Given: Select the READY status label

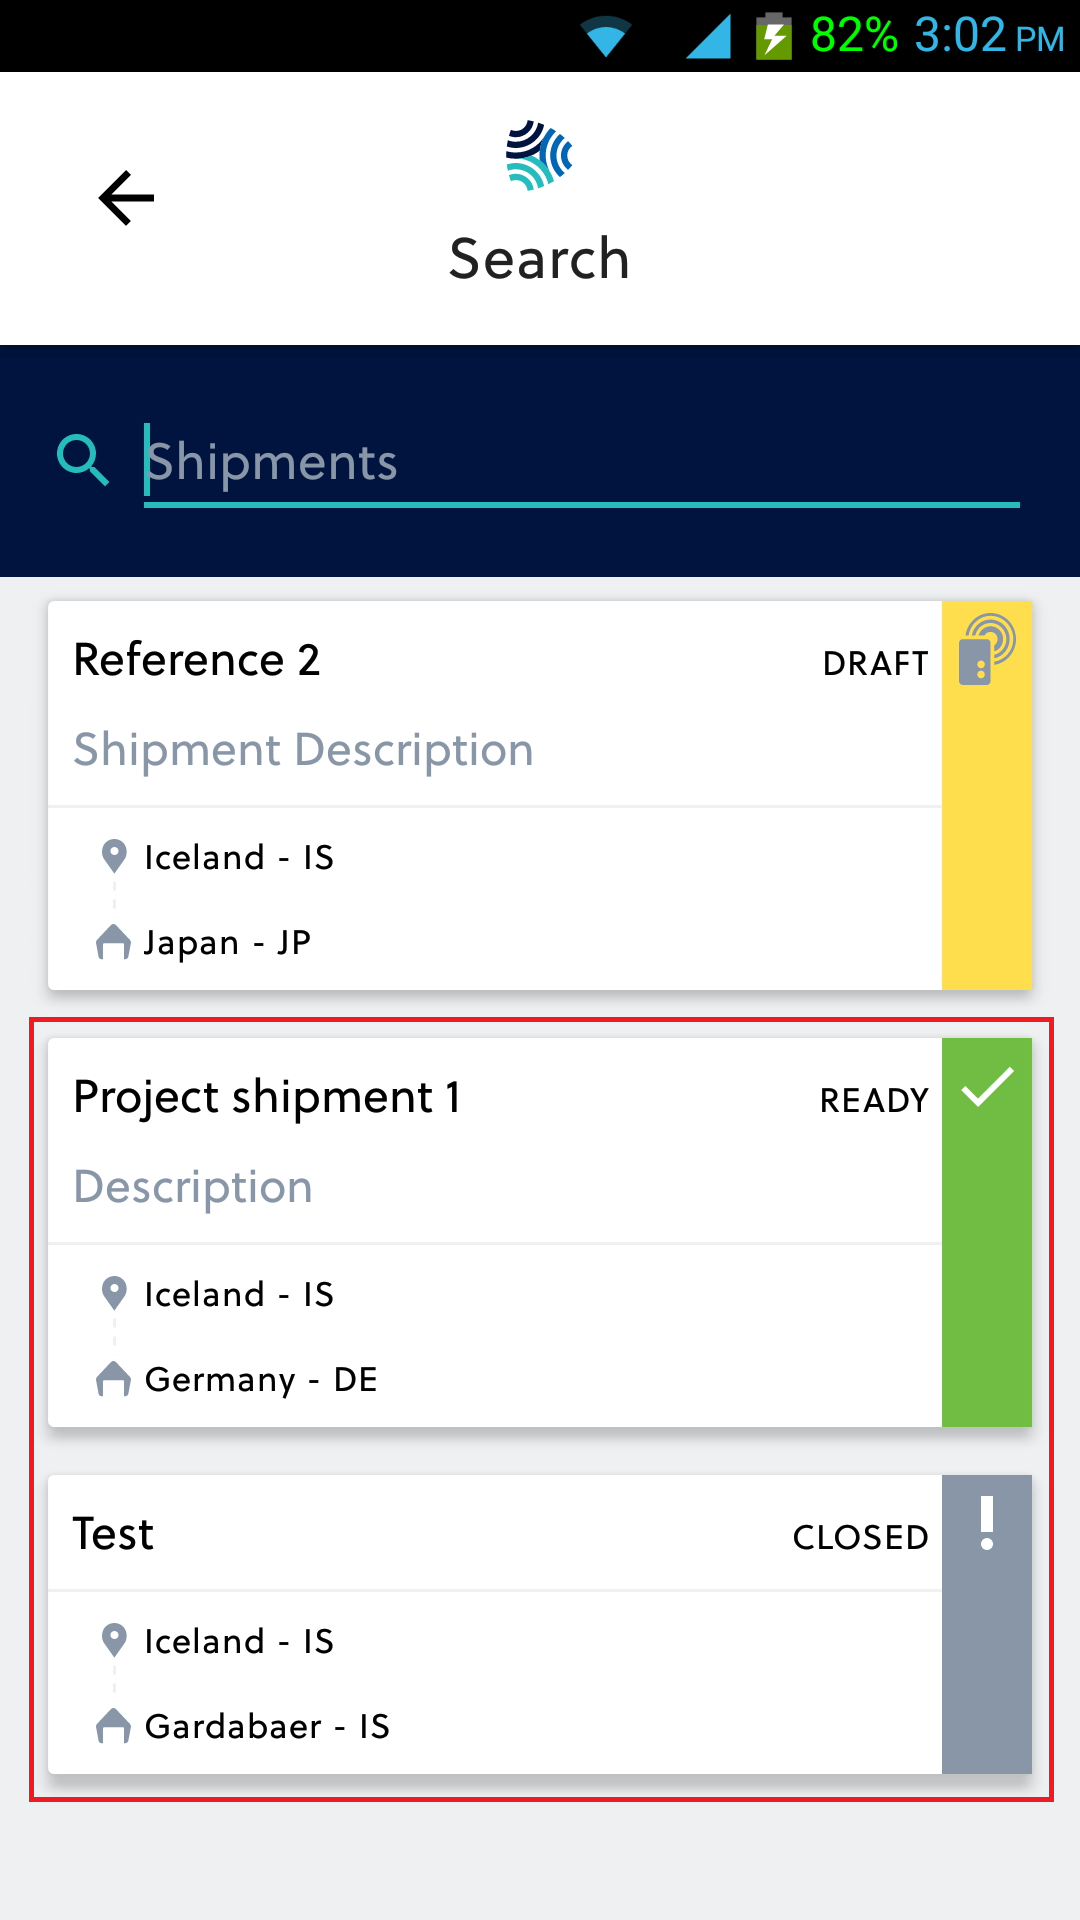Looking at the screenshot, I should (874, 1100).
